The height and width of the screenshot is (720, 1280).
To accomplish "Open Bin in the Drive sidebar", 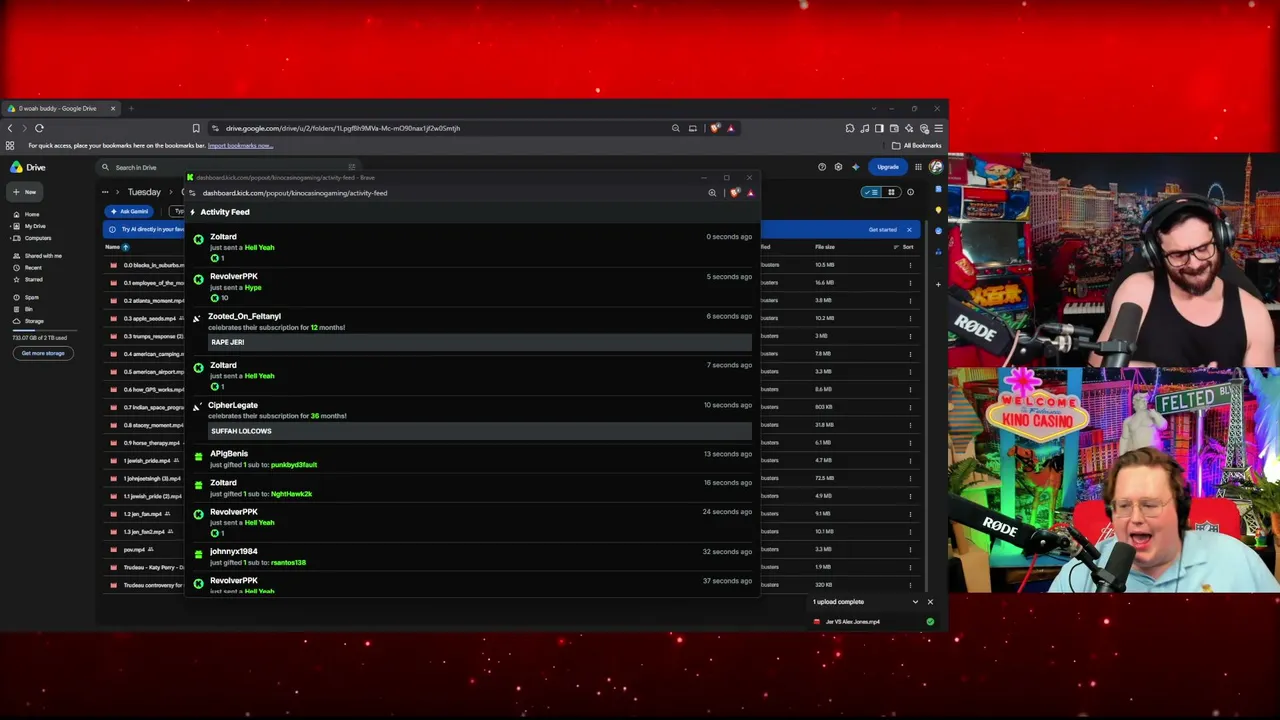I will point(24,309).
